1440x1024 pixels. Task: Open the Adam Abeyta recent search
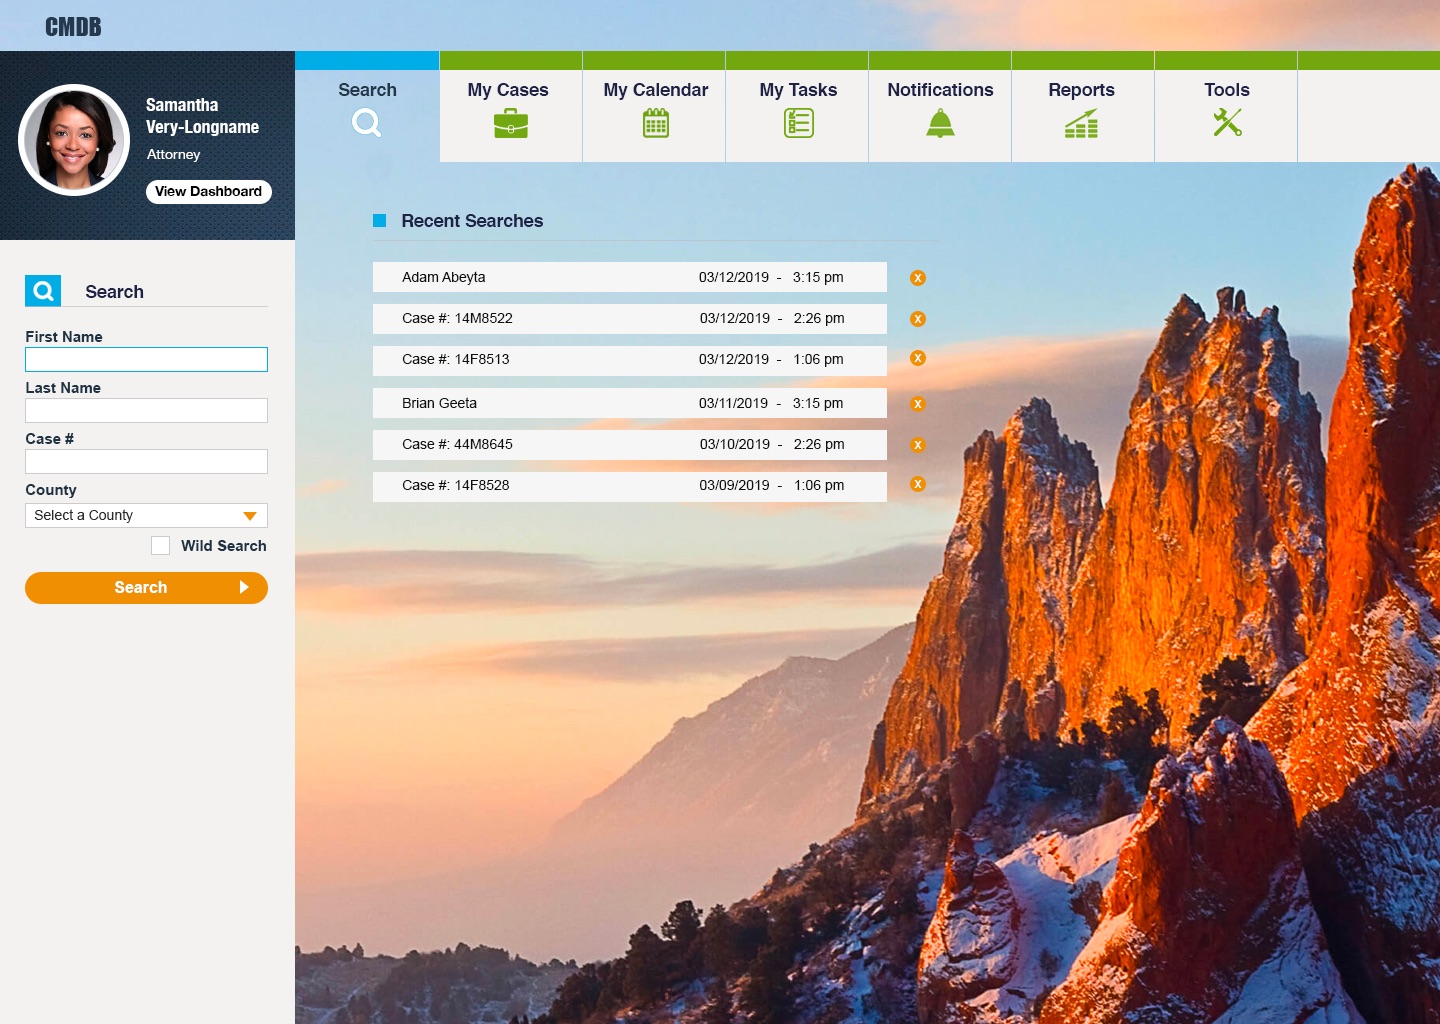click(x=630, y=277)
